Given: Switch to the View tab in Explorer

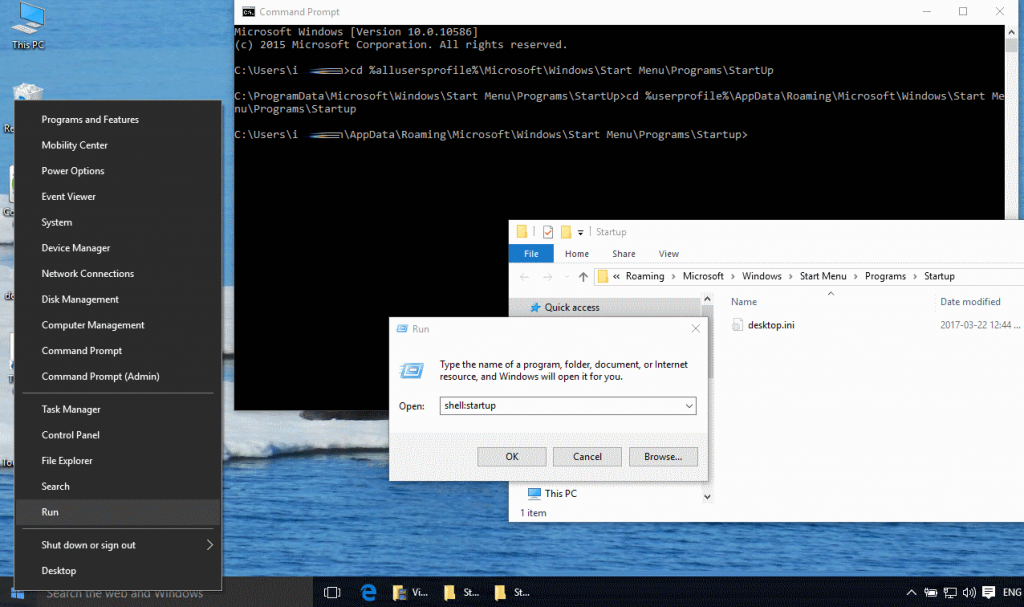Looking at the screenshot, I should (x=668, y=253).
